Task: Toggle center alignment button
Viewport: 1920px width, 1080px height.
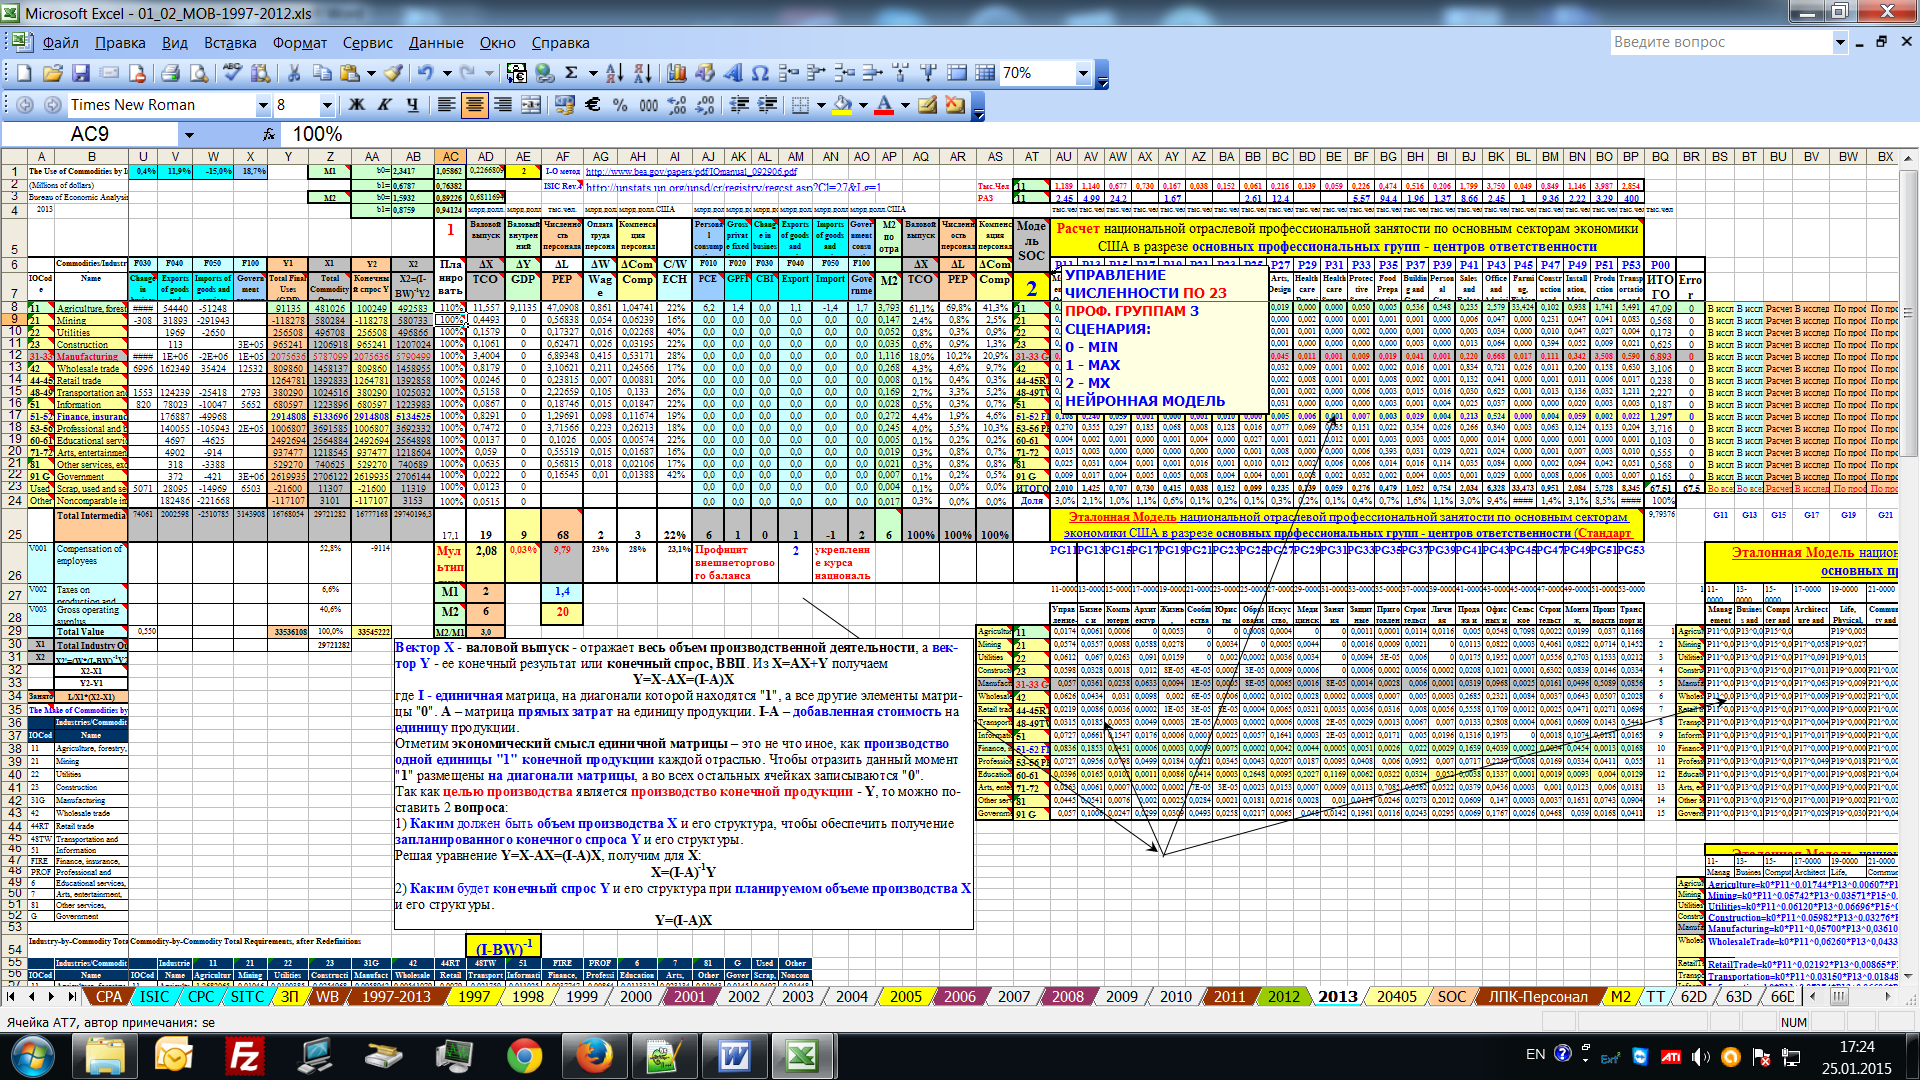Action: pyautogui.click(x=475, y=105)
